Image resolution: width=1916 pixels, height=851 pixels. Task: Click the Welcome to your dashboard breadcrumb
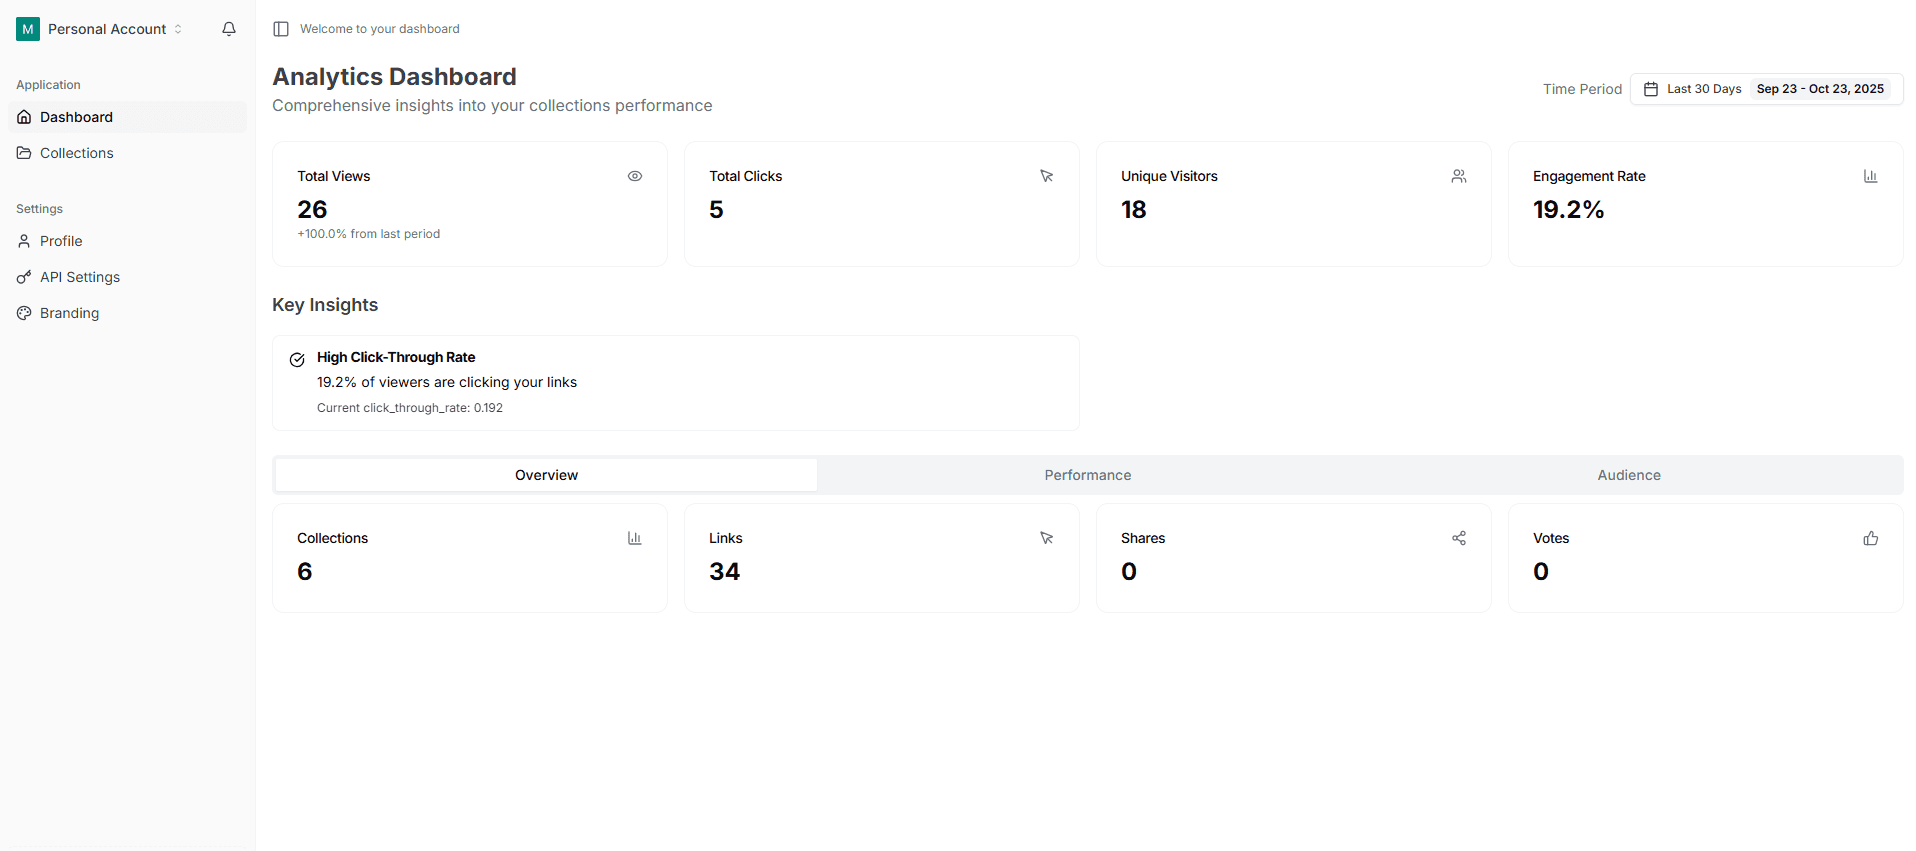[x=379, y=29]
